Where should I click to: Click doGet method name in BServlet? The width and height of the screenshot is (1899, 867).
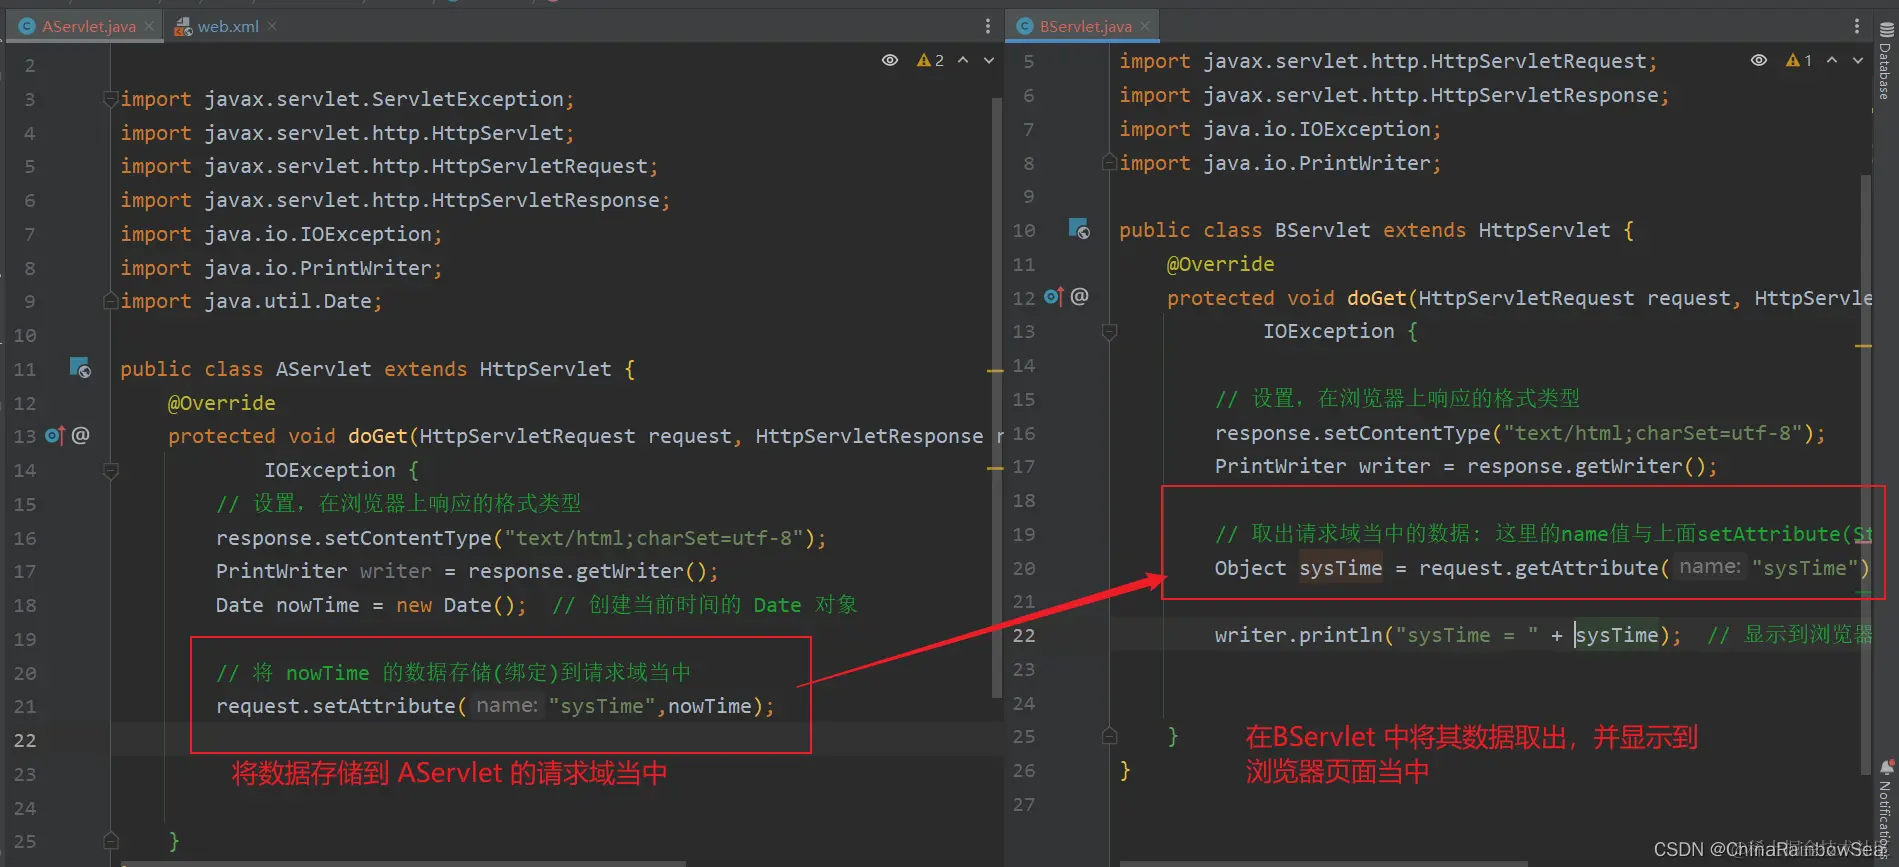click(1376, 298)
